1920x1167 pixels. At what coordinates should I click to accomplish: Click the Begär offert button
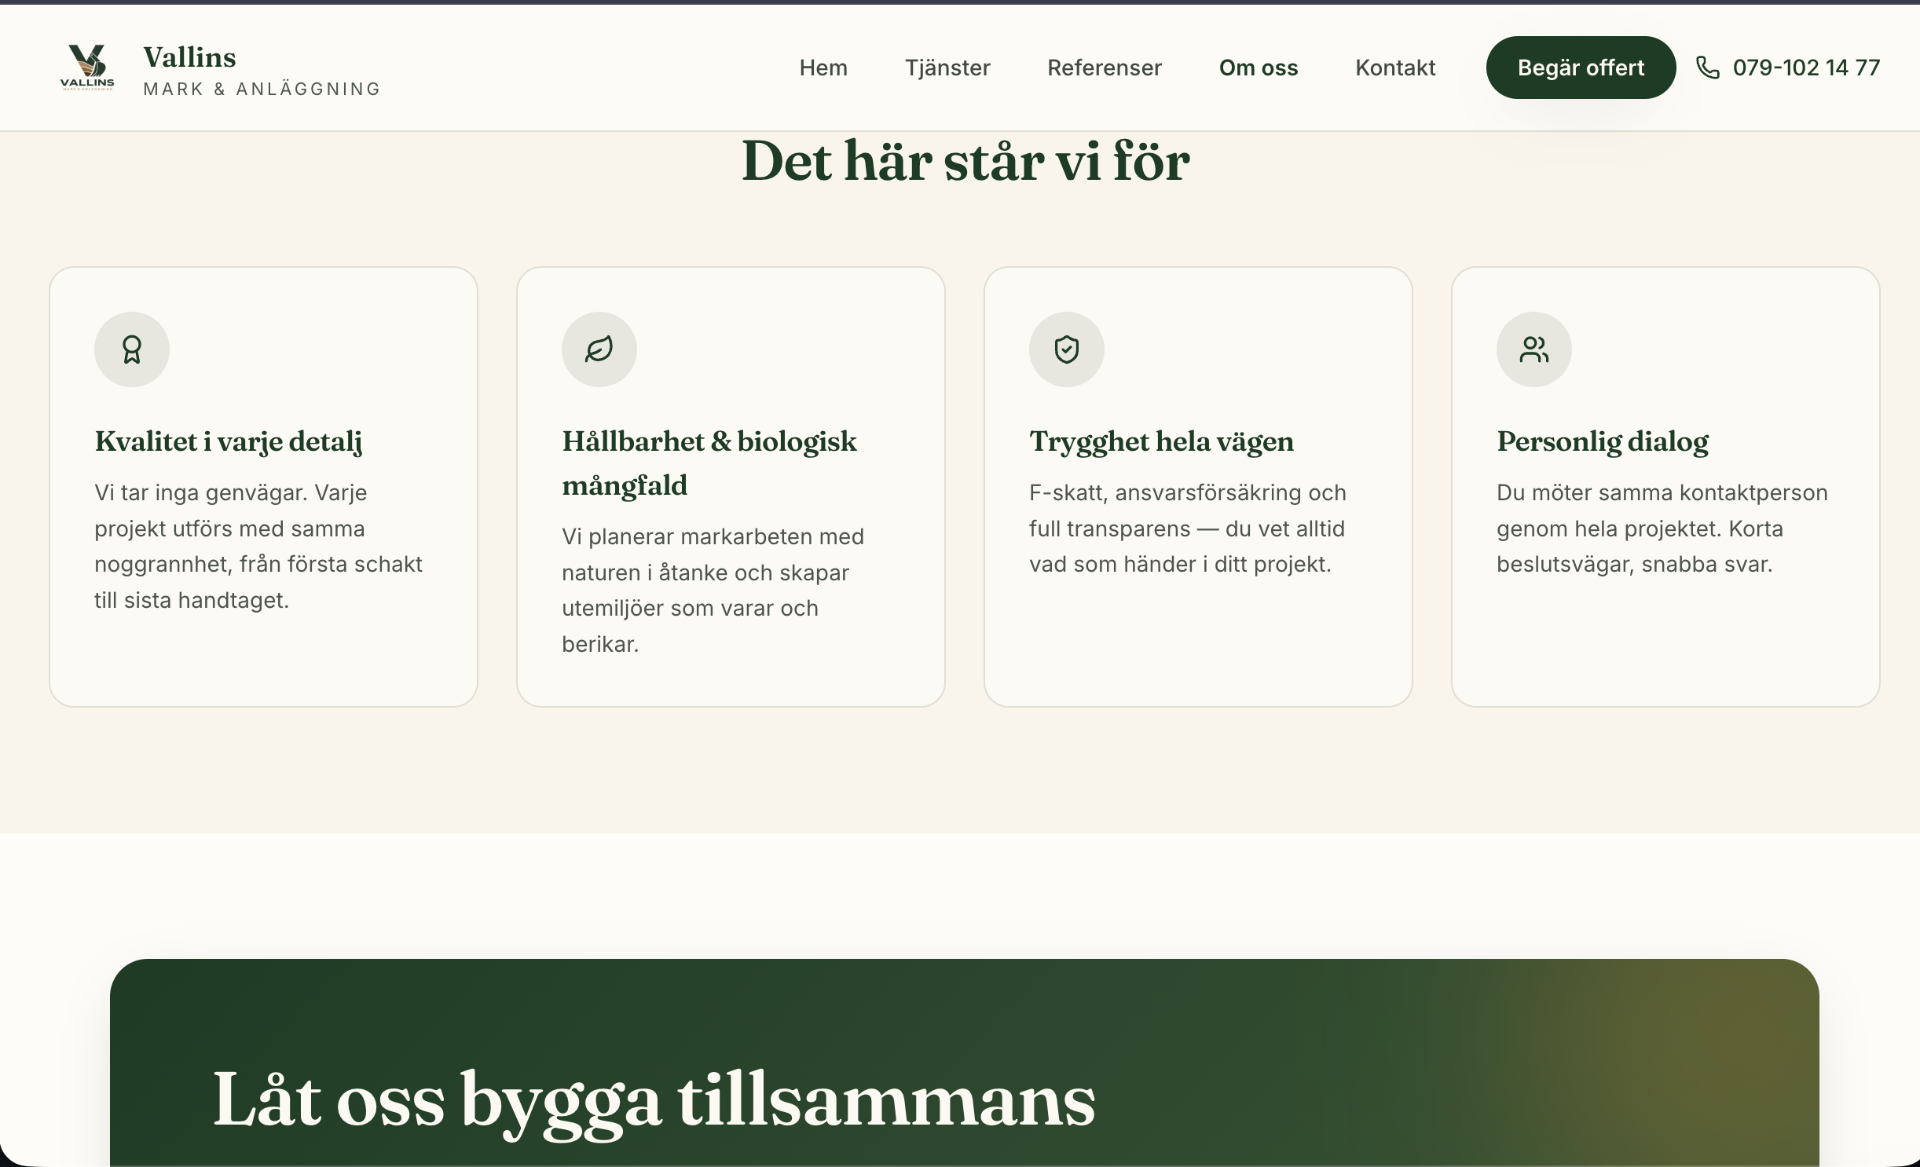coord(1580,68)
